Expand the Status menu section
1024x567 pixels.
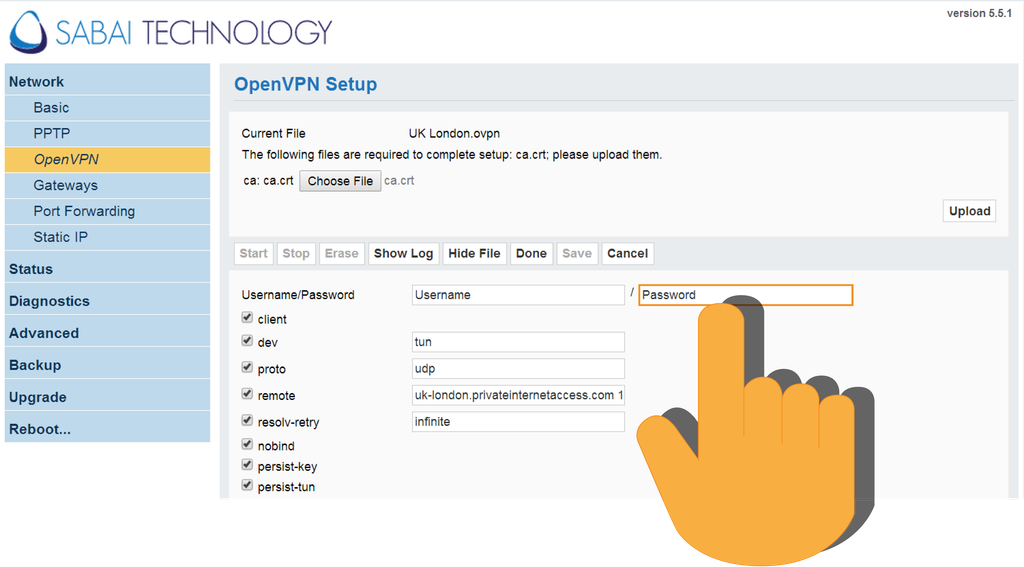pos(107,269)
